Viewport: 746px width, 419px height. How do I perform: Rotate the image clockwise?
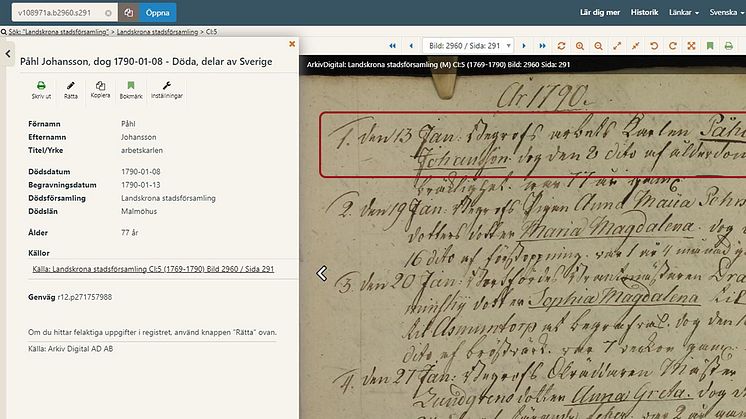pos(672,46)
